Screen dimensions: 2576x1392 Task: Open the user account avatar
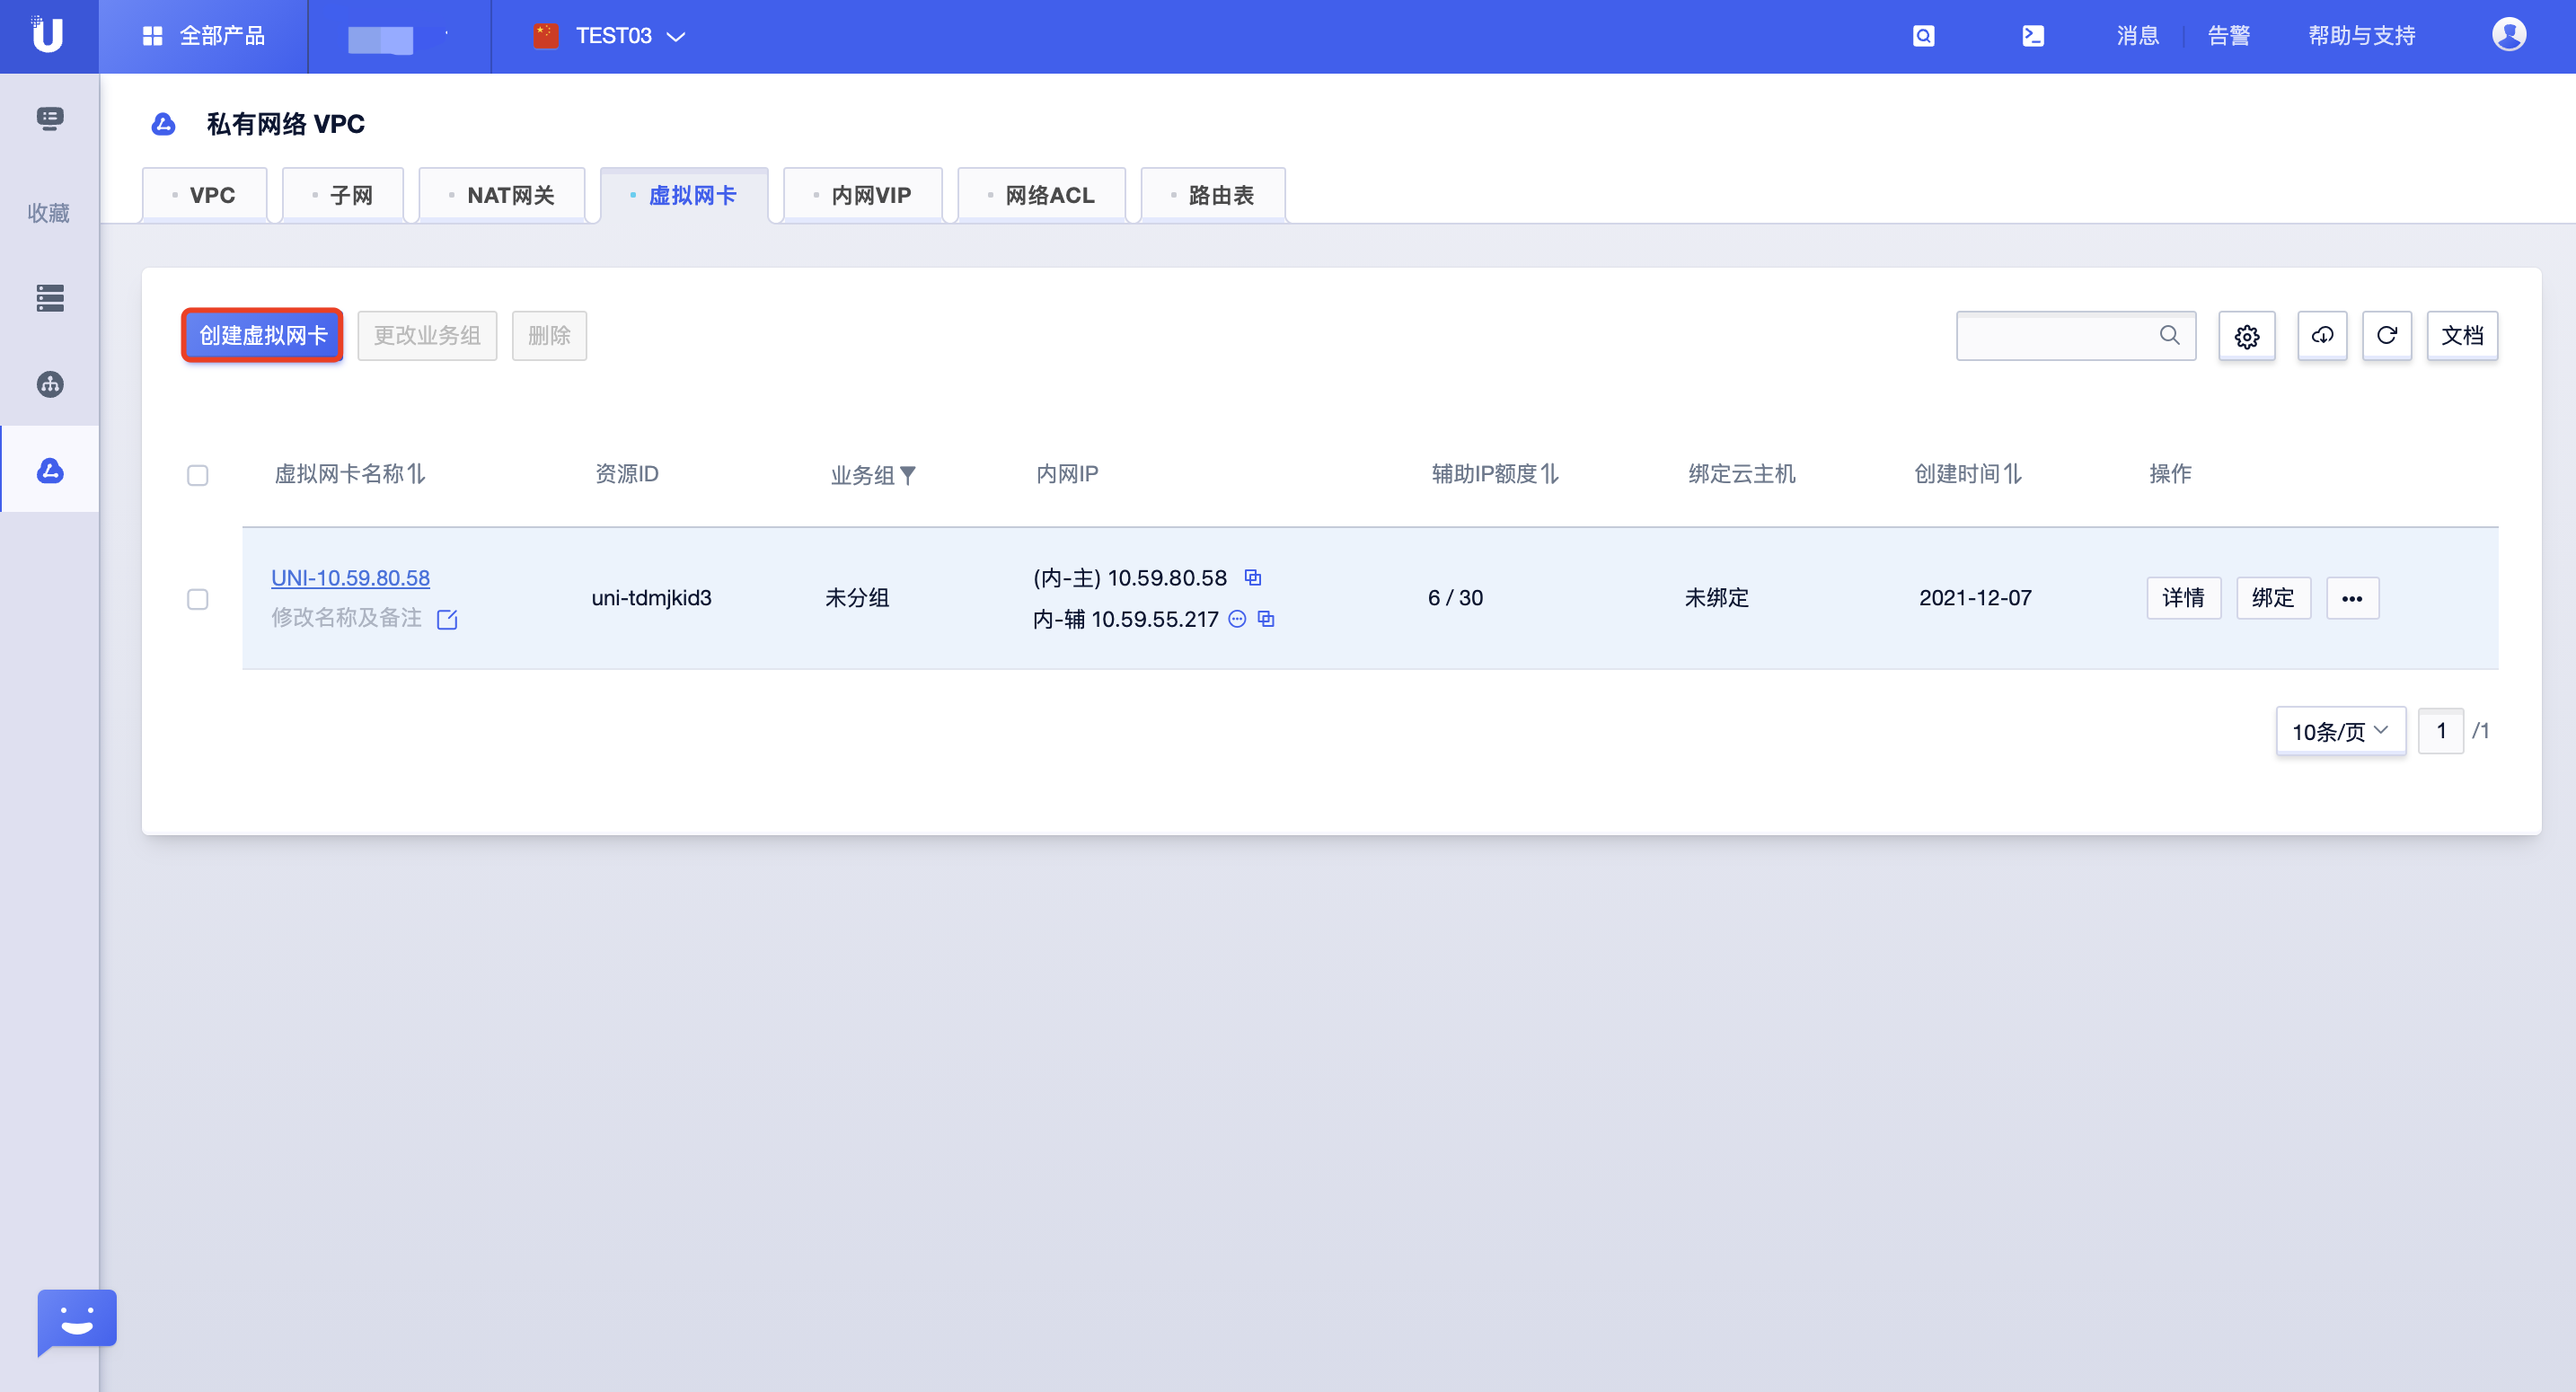tap(2508, 35)
